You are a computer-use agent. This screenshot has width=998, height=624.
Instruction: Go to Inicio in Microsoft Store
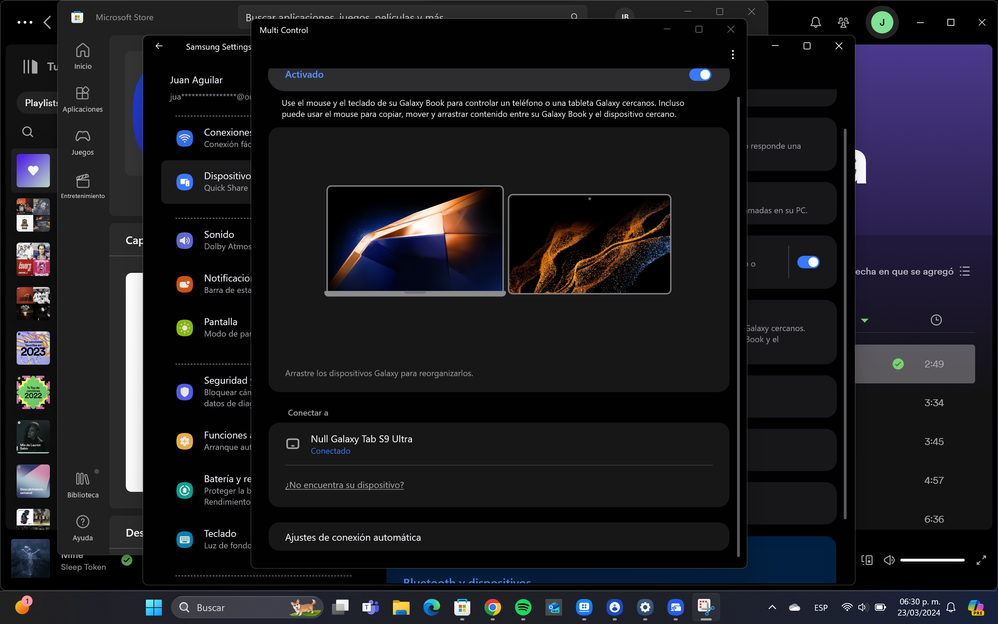(x=83, y=56)
